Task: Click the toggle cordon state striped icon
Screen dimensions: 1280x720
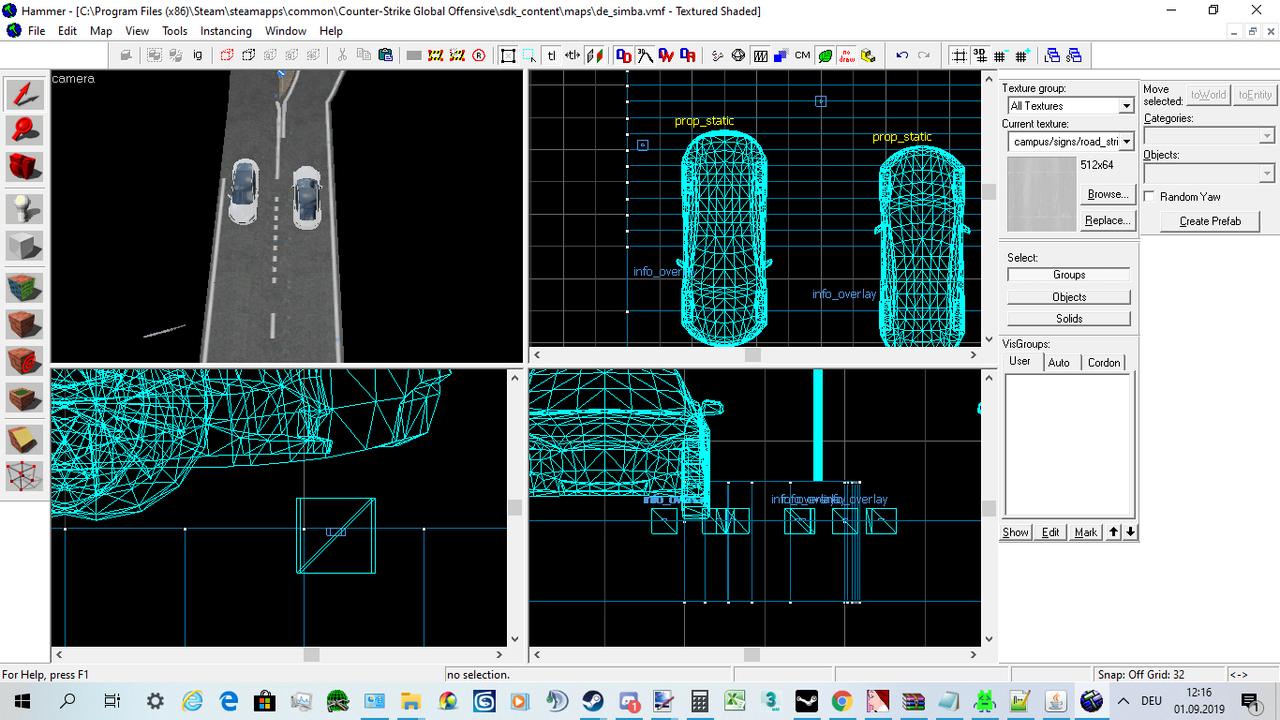Action: pos(435,56)
